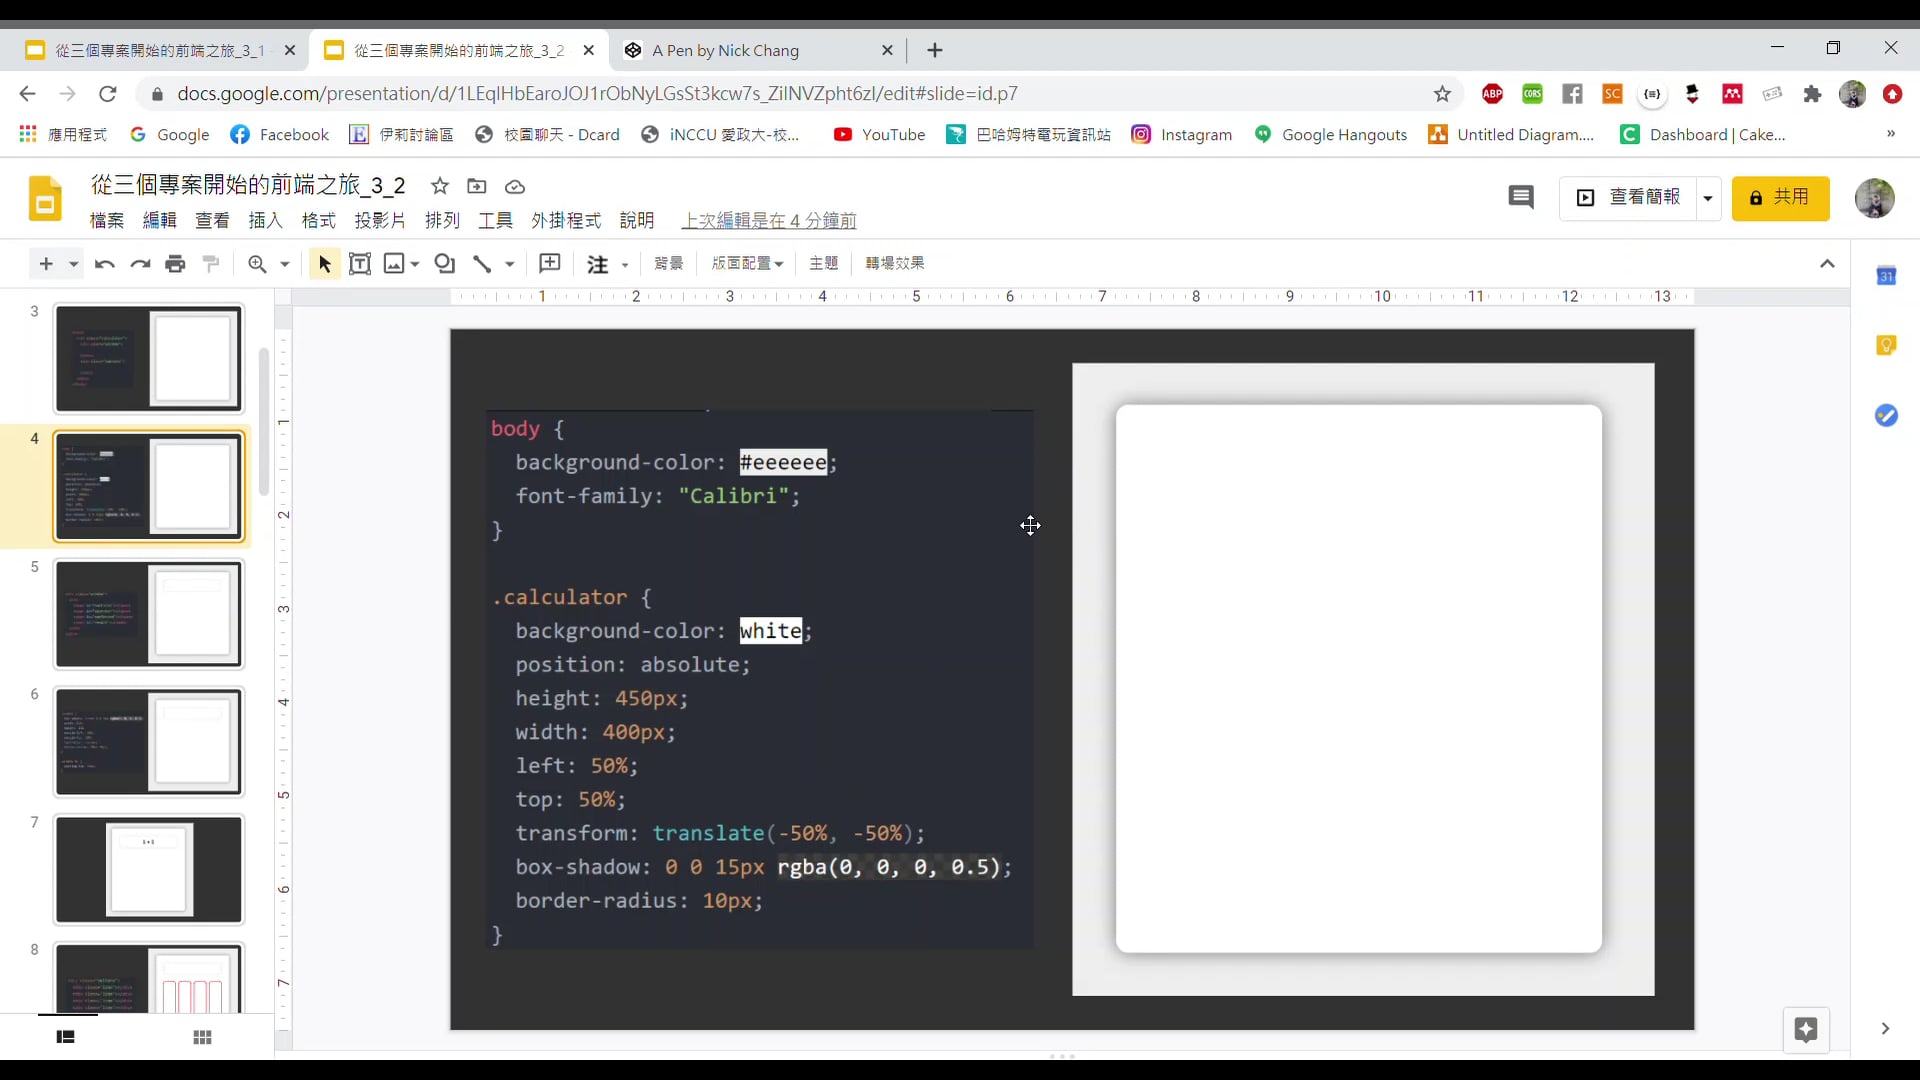Open the 插入 menu

(x=265, y=220)
